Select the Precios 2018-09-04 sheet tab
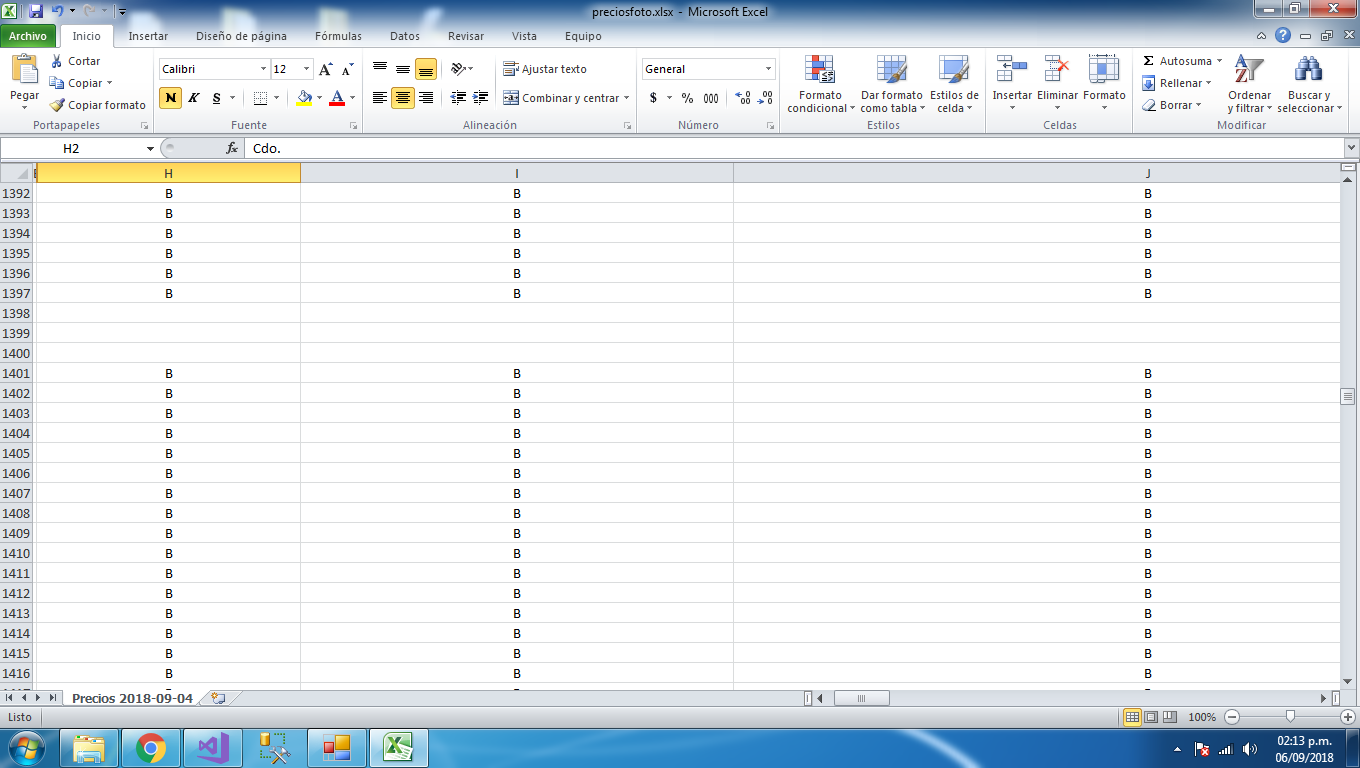 [132, 698]
